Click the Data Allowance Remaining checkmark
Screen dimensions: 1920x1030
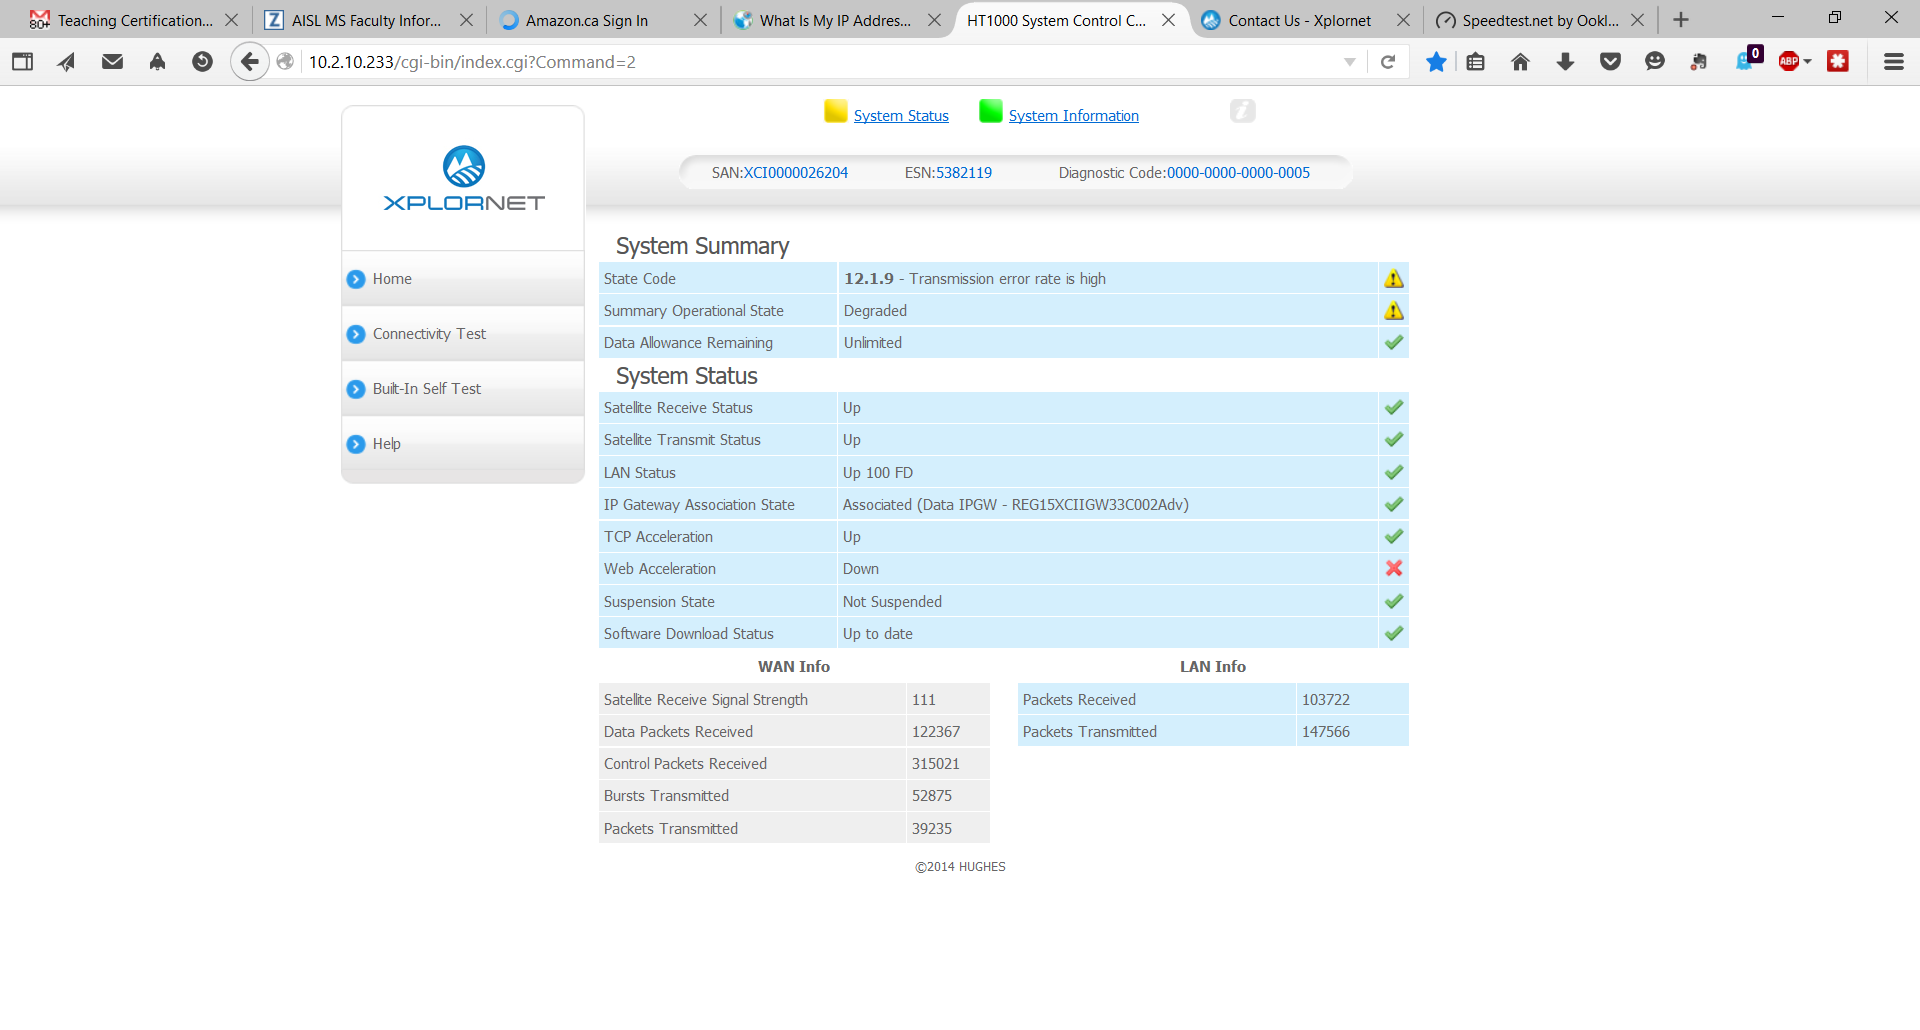[1394, 343]
